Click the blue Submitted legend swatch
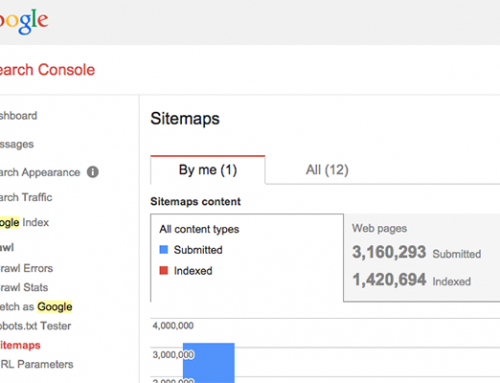500x383 pixels. [164, 250]
